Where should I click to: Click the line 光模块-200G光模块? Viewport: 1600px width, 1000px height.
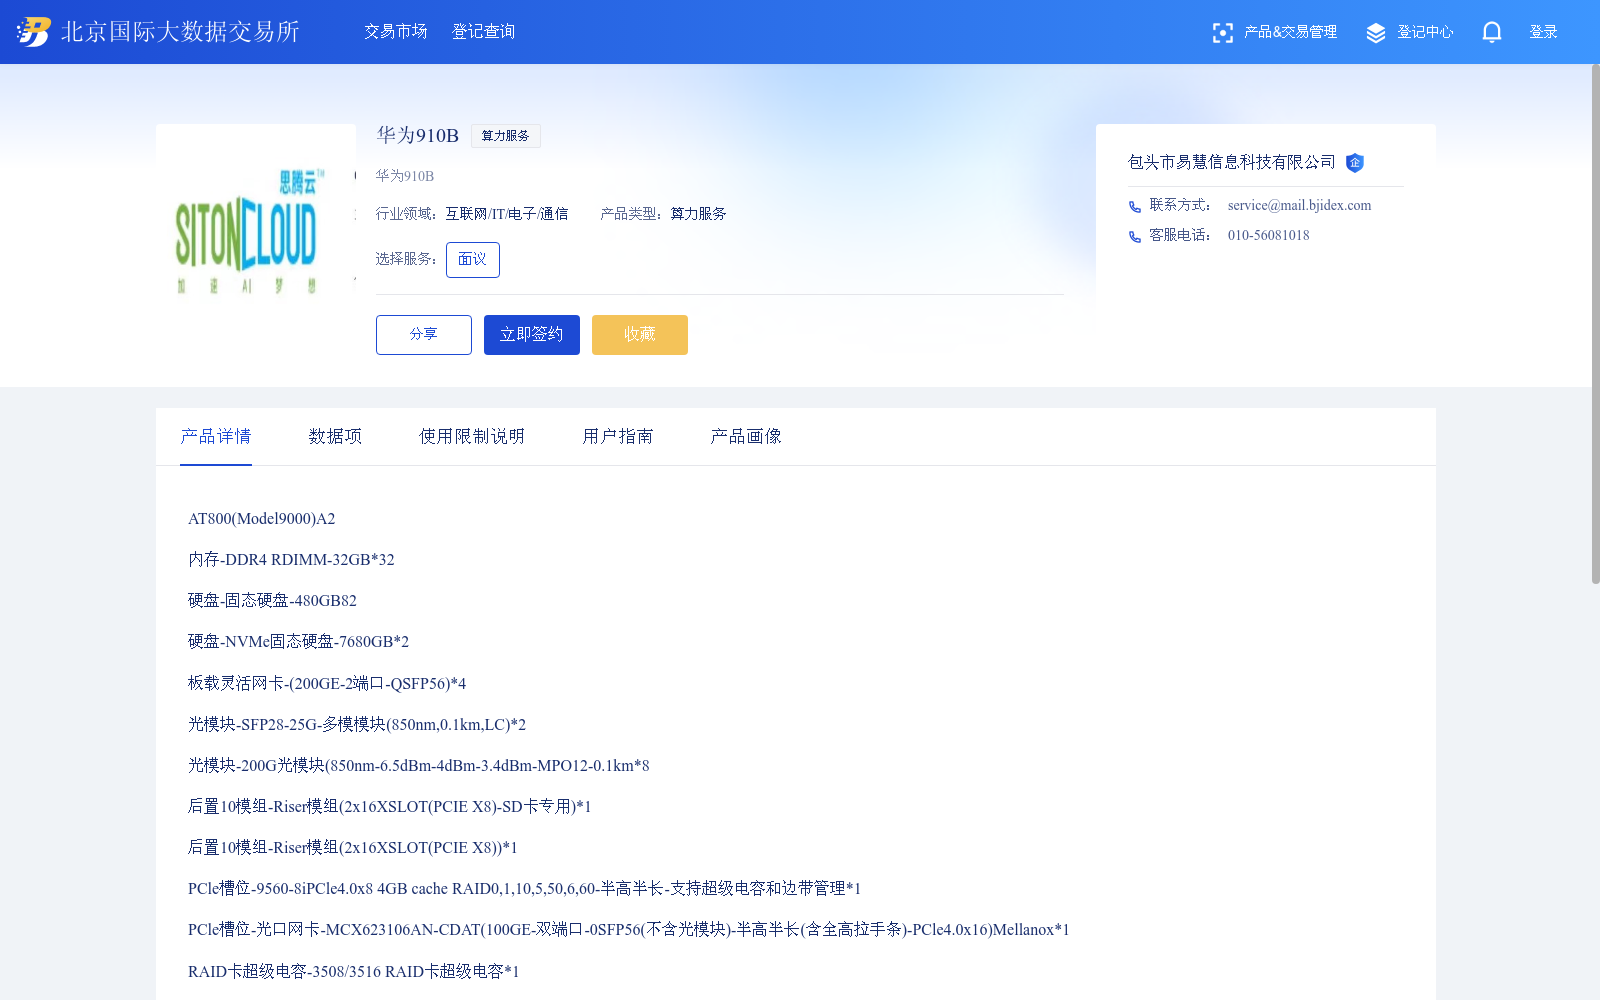click(419, 766)
